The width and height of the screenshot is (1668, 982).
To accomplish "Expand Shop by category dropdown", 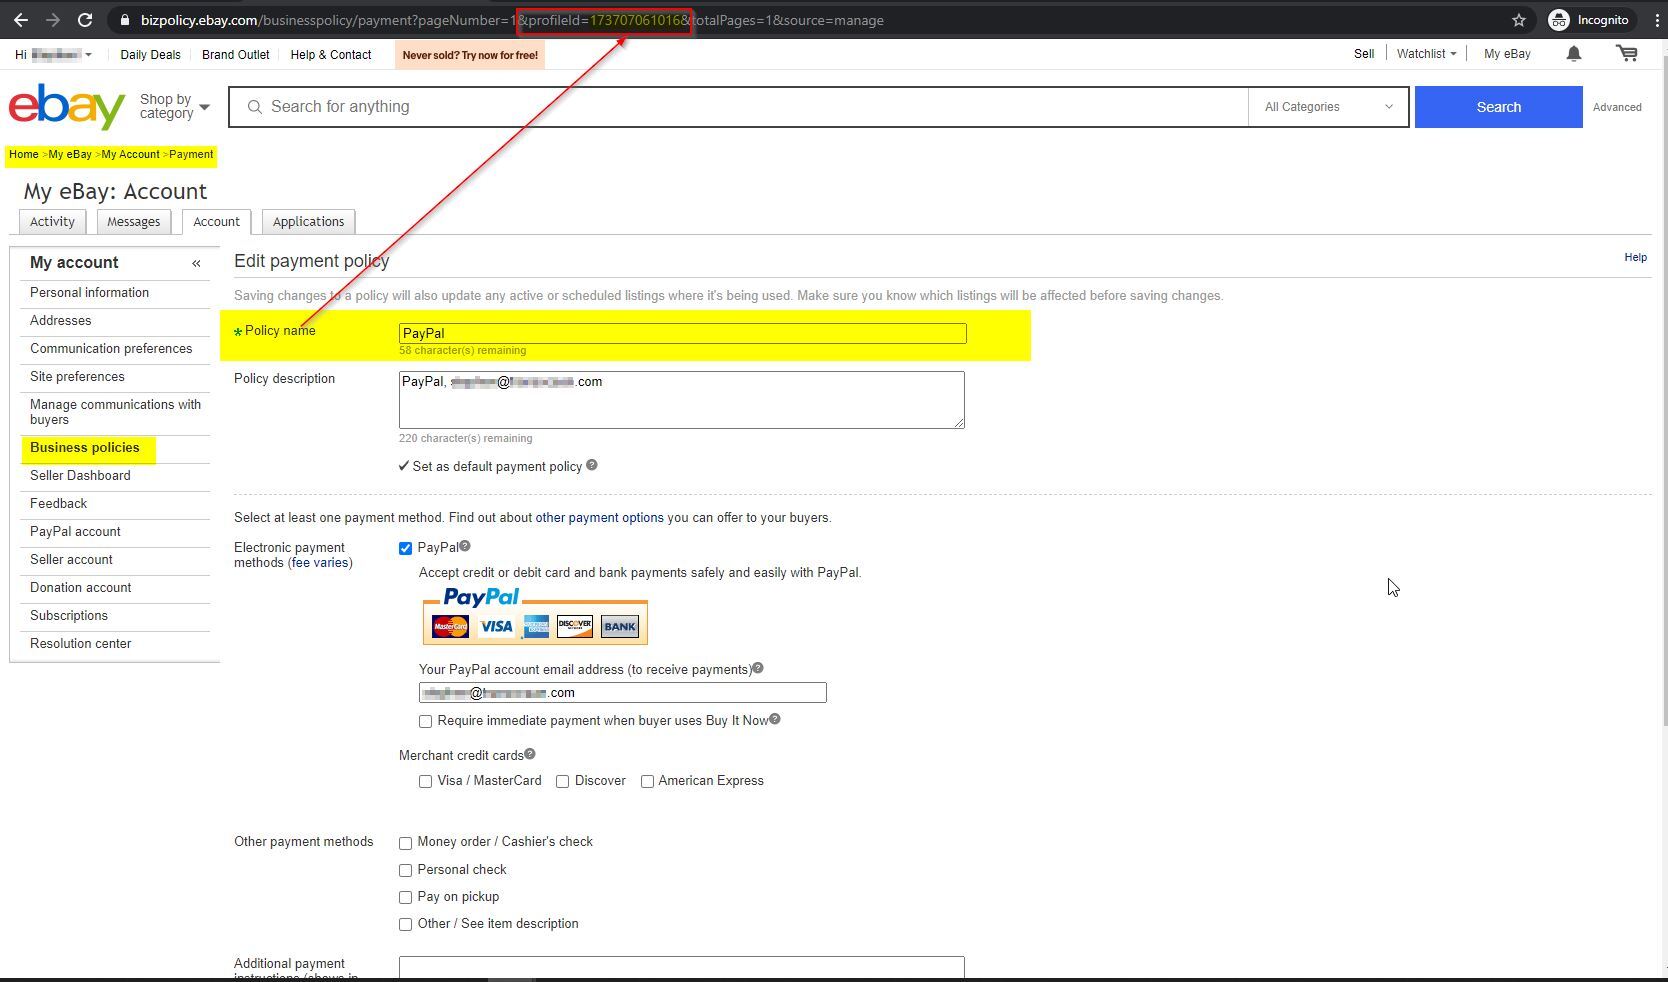I will (175, 106).
